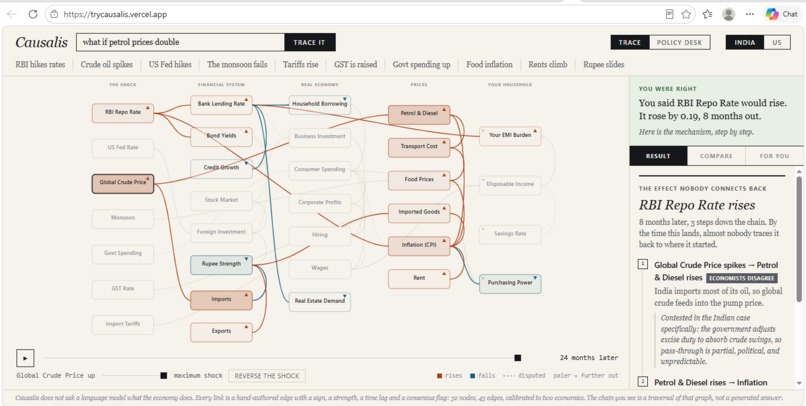Choose the 'RBI hikes rates' preset

pyautogui.click(x=40, y=64)
